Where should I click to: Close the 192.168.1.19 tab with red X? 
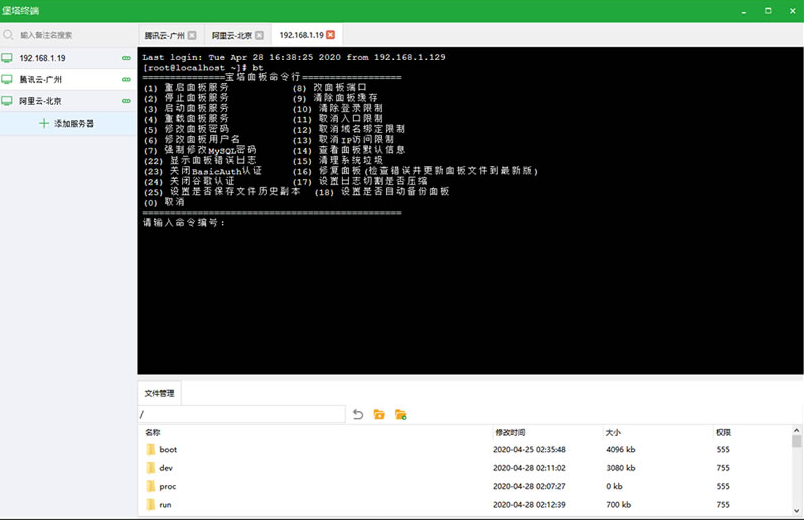(331, 35)
